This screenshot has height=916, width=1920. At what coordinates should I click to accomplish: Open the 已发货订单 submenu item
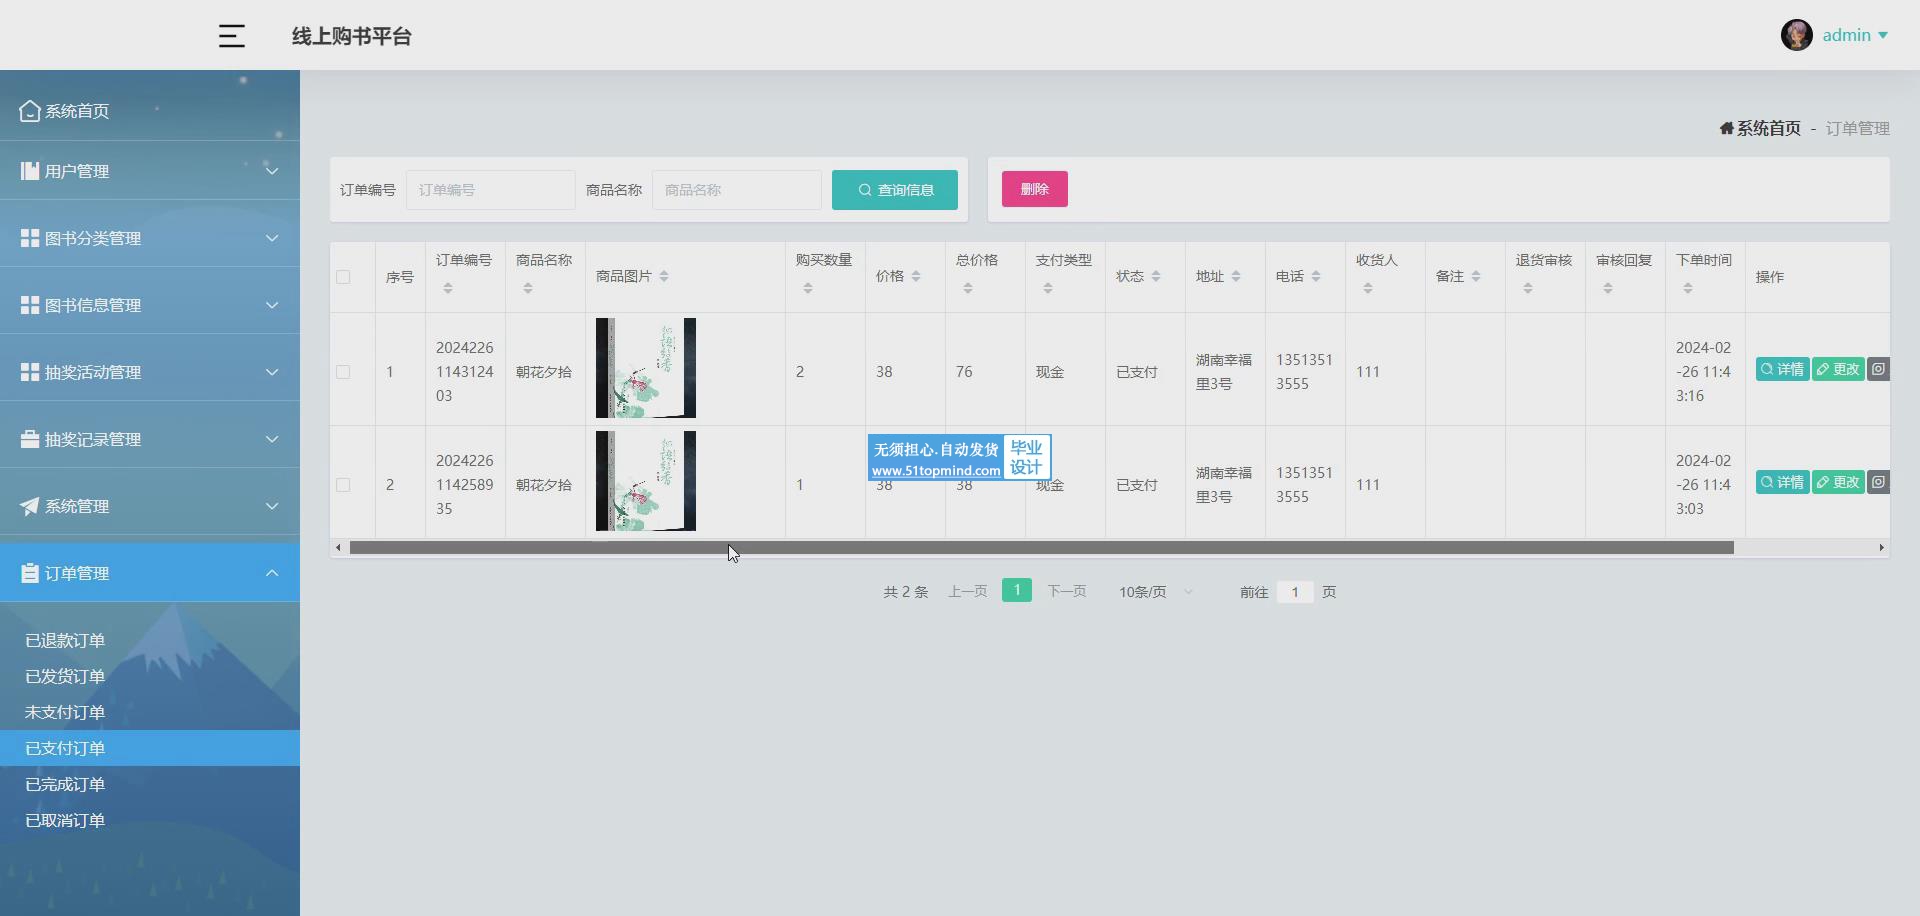click(x=65, y=676)
